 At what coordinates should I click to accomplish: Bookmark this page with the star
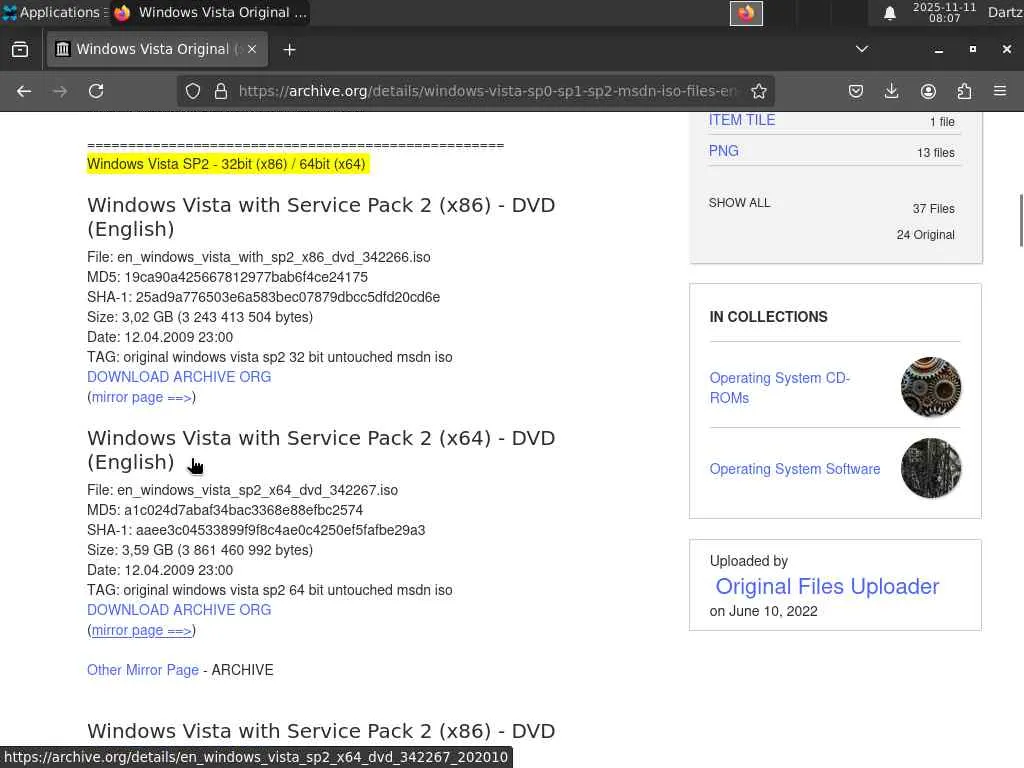pos(758,91)
